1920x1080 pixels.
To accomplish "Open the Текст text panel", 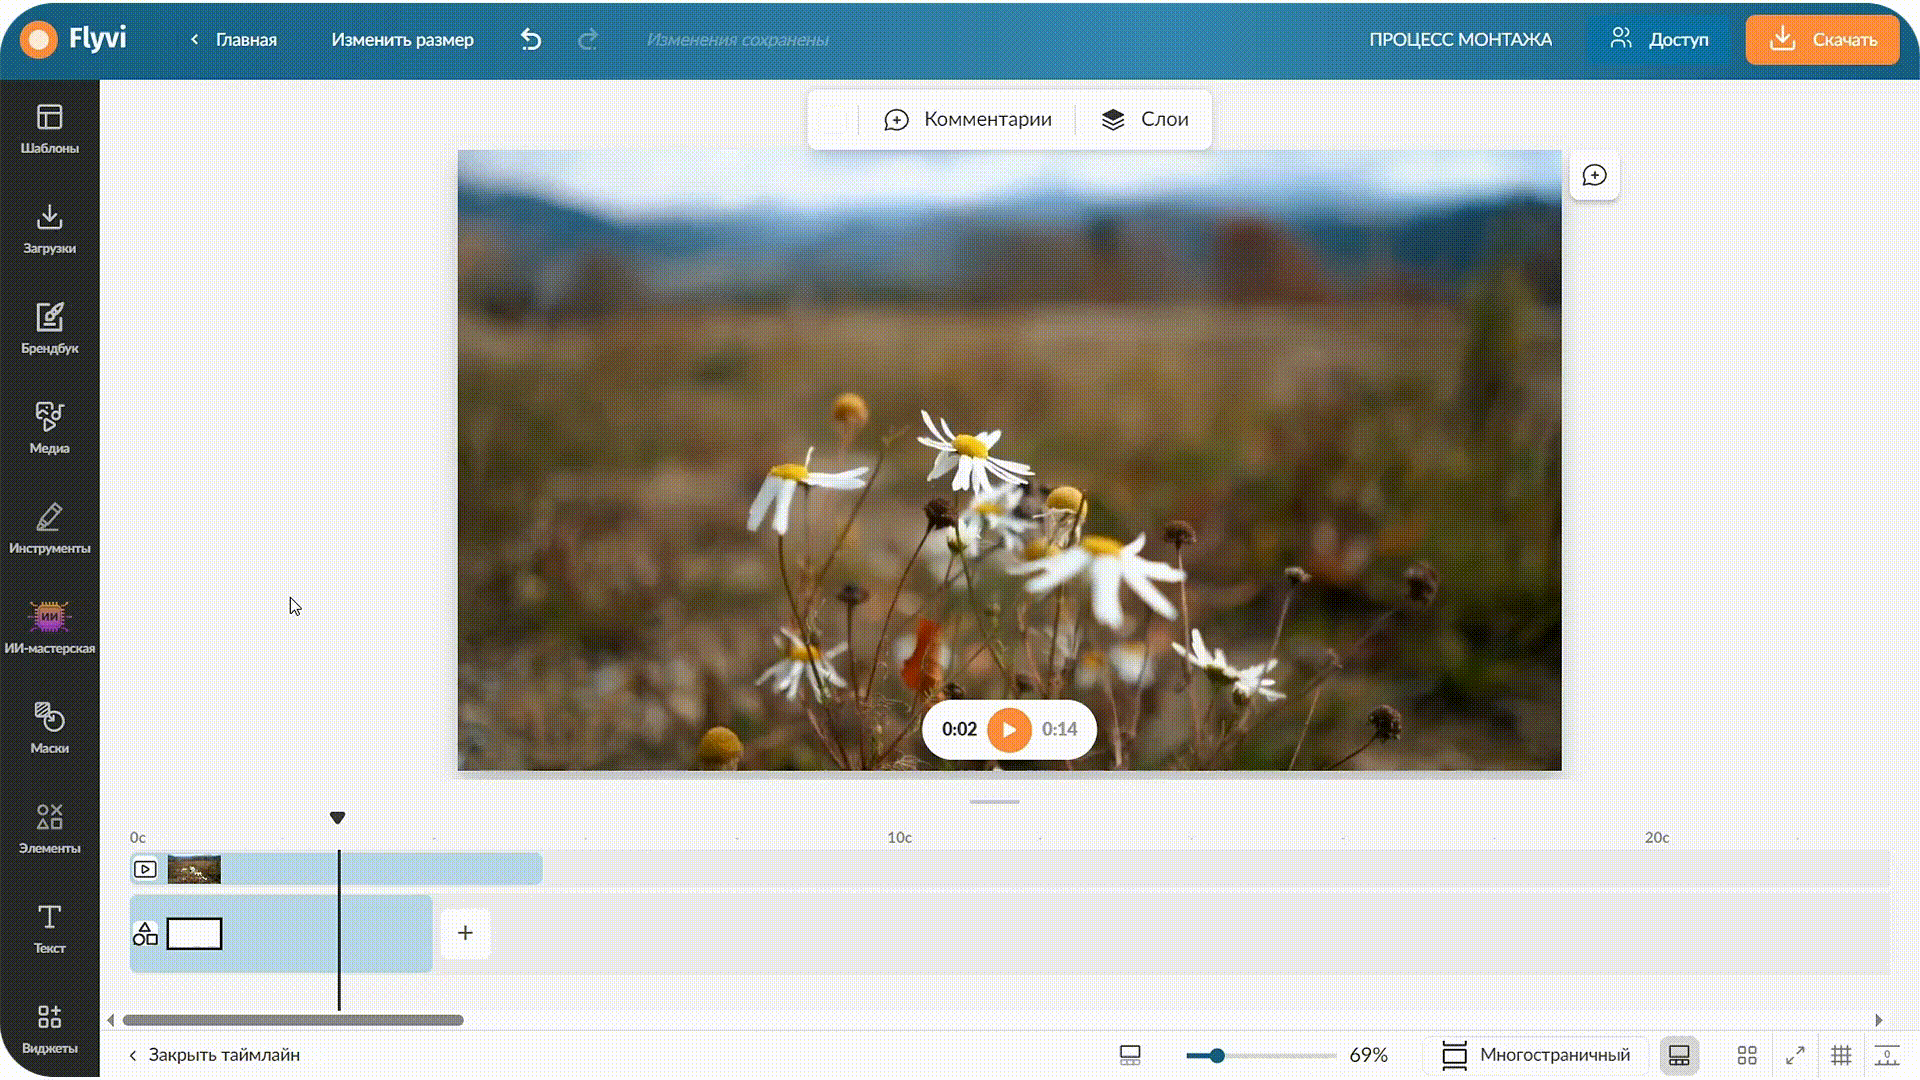I will 49,929.
